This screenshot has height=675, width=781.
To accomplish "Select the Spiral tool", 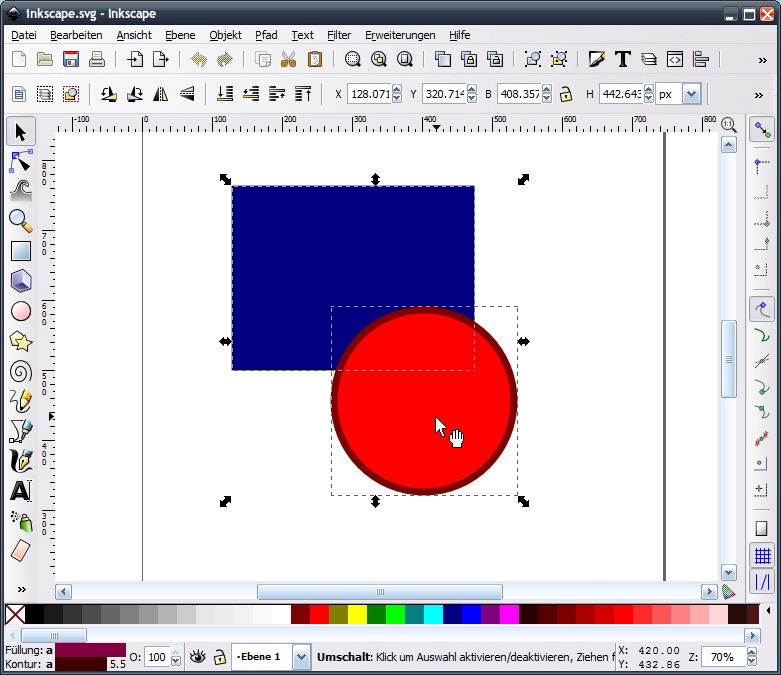I will coord(20,372).
